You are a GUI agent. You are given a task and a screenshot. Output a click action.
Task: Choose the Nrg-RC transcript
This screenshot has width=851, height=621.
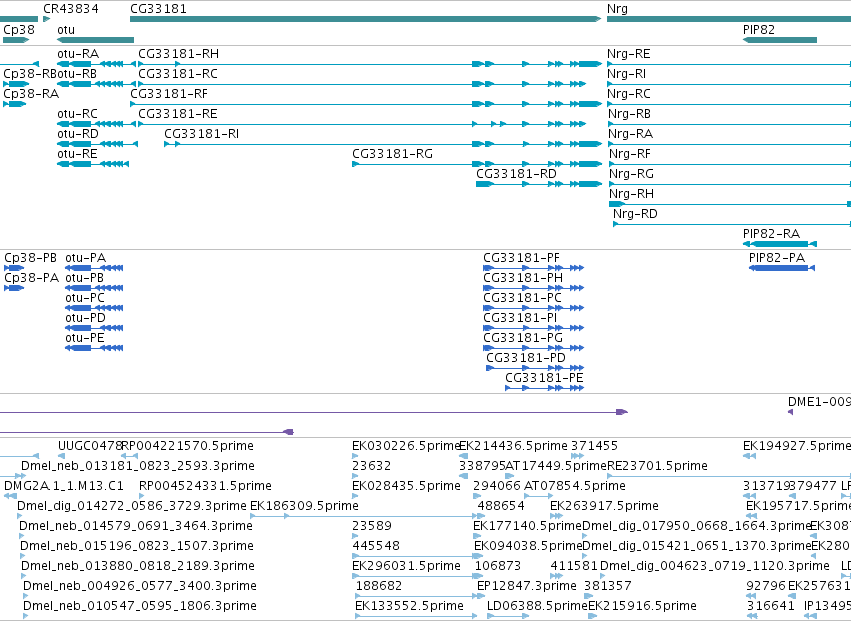click(628, 94)
